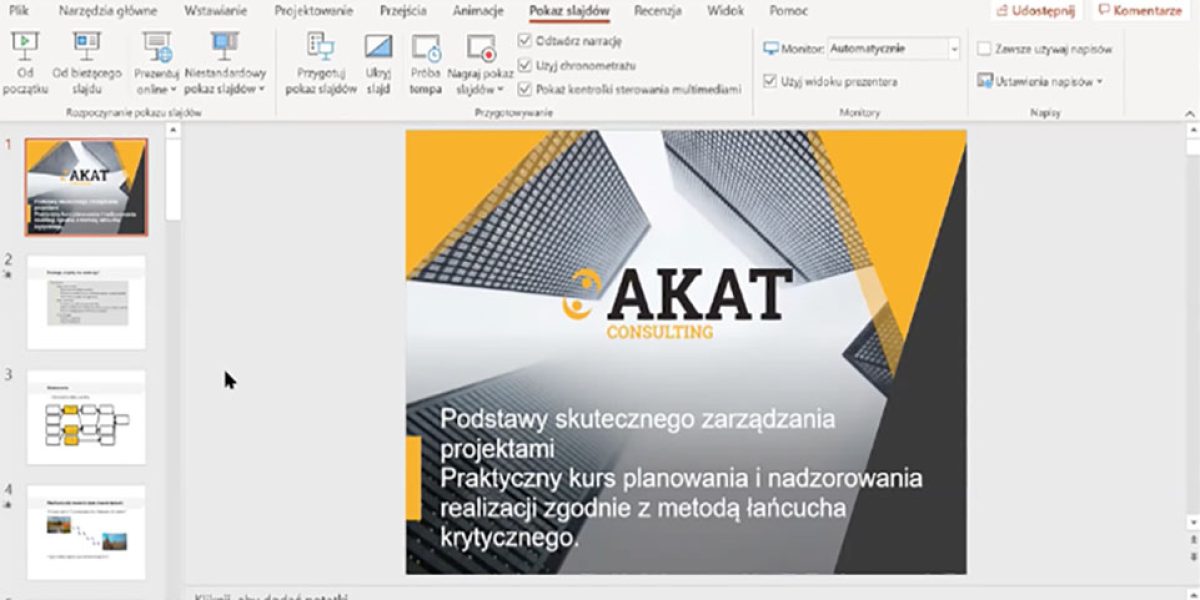Click Przygotuj pokaz slajdów icon
Image resolution: width=1200 pixels, height=600 pixels.
click(x=321, y=47)
